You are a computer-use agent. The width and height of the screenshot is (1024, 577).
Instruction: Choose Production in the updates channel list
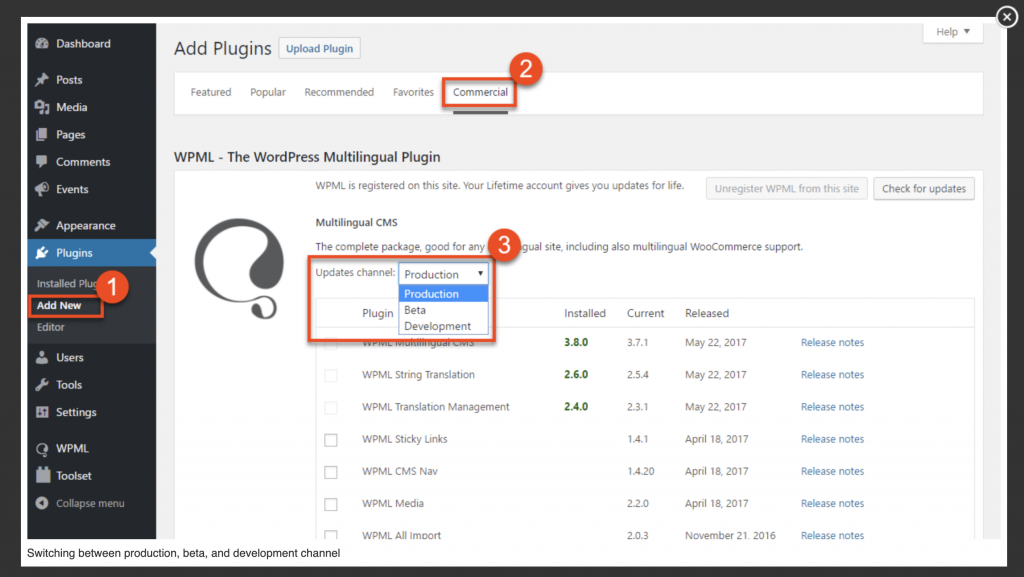pyautogui.click(x=443, y=294)
